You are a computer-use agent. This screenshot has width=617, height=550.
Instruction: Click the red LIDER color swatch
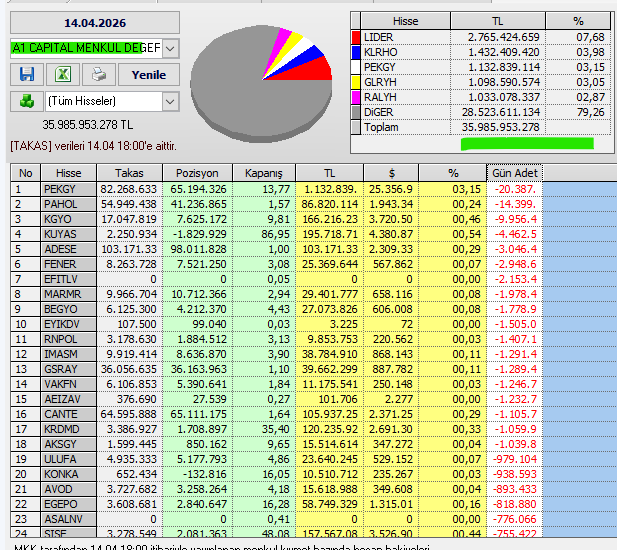point(356,37)
